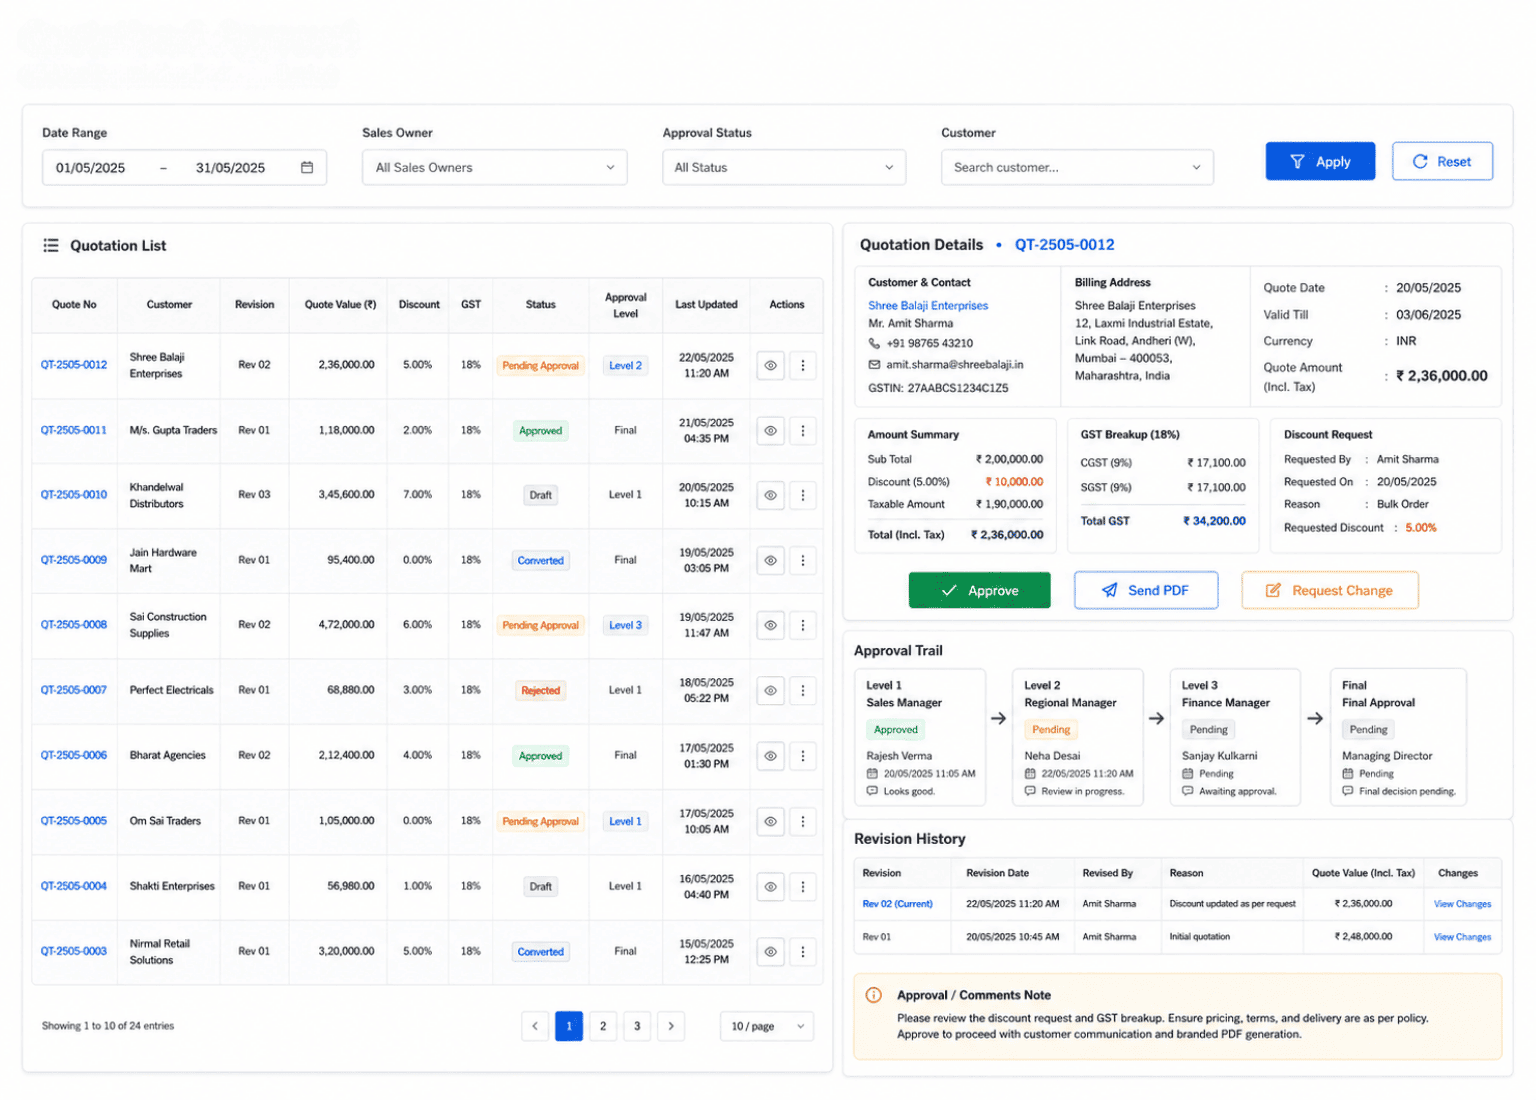
Task: Open calendar icon in Date Range field
Action: (307, 167)
